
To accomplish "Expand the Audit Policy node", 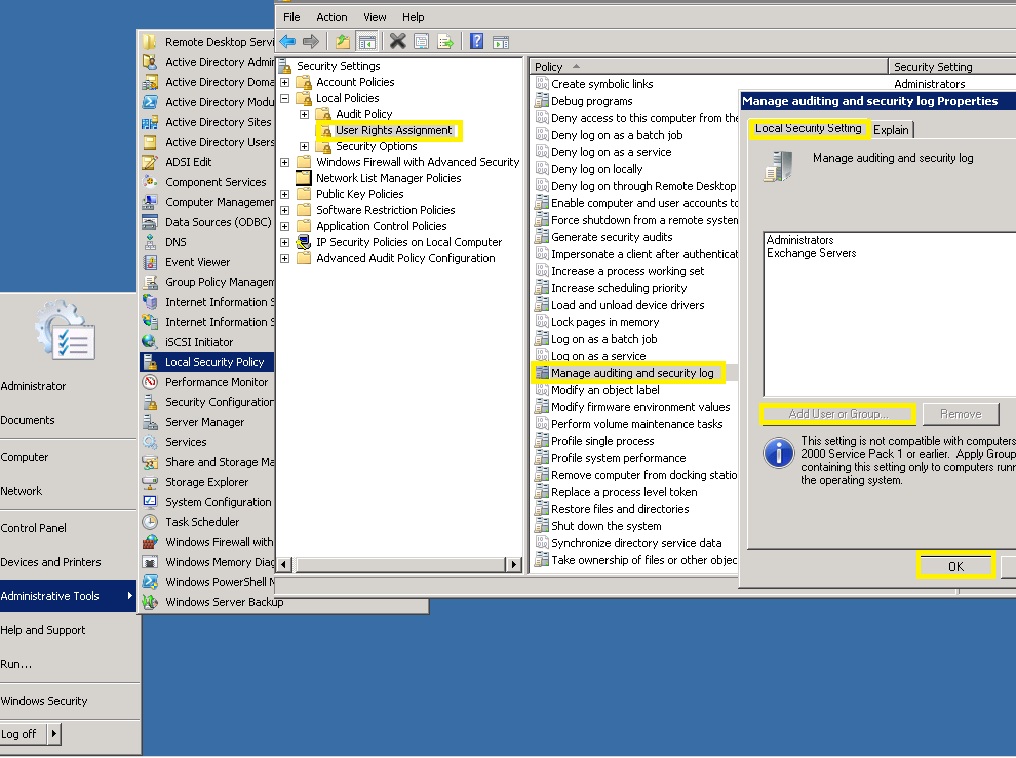I will click(x=305, y=114).
